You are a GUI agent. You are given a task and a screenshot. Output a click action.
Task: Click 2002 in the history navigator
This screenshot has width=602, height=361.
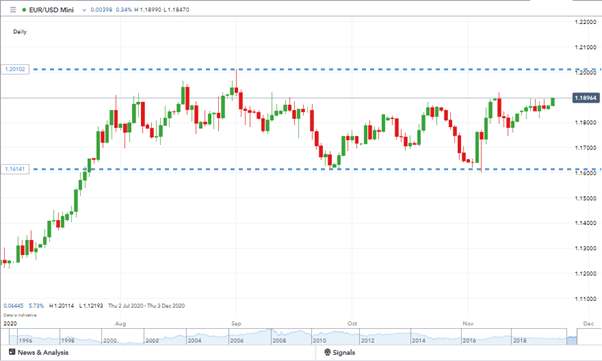152,341
